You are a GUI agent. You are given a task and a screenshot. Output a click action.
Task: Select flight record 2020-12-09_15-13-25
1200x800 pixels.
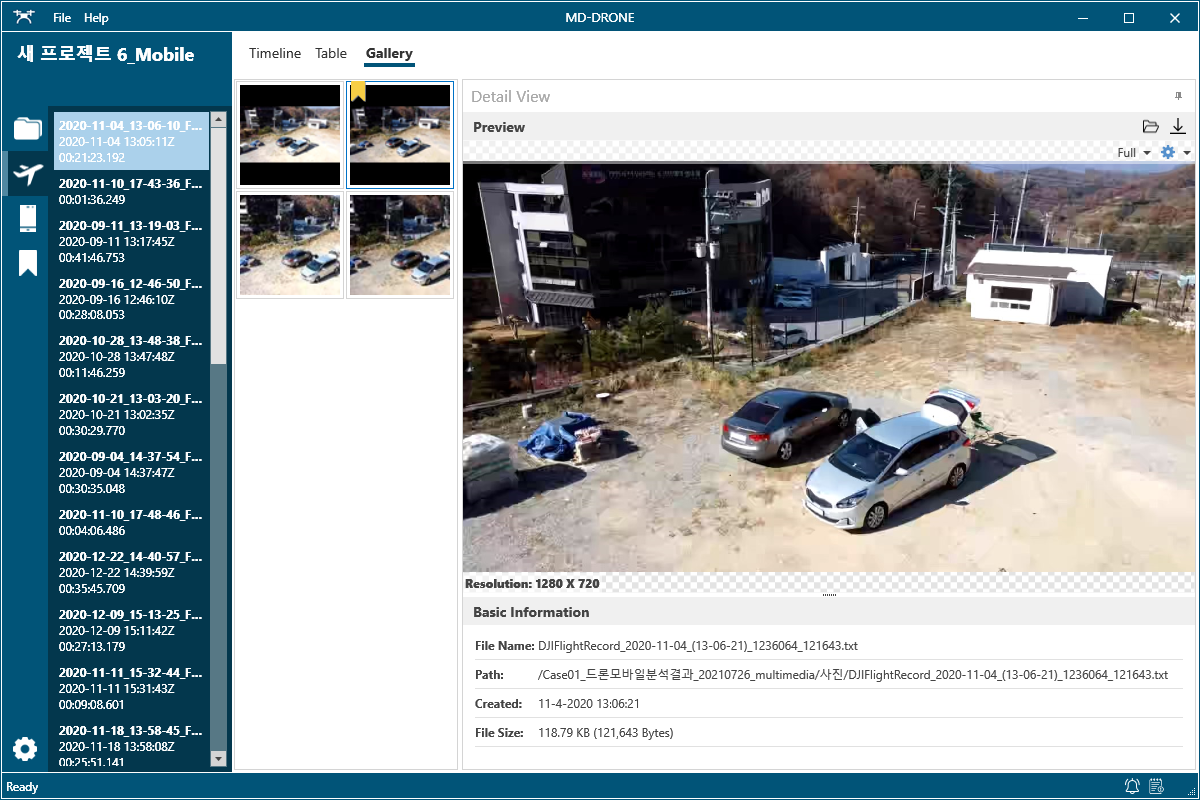[x=131, y=631]
